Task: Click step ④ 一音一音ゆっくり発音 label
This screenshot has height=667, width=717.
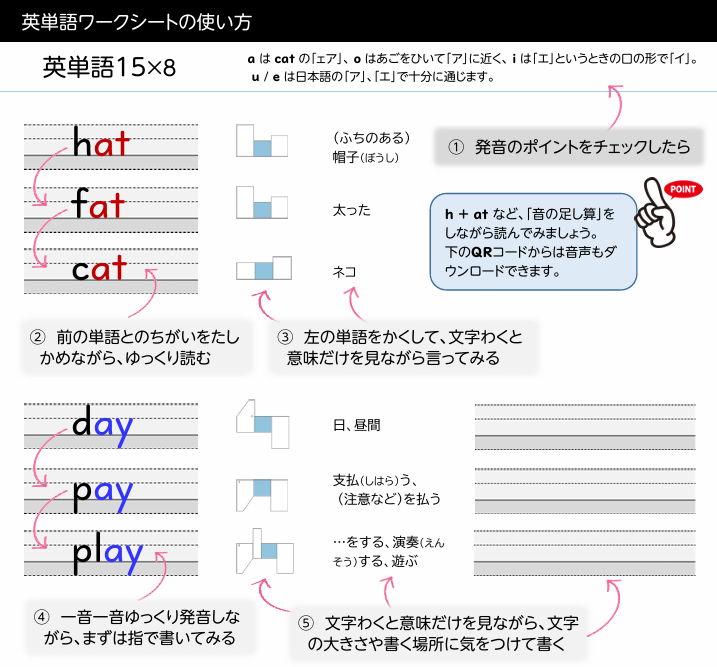Action: pyautogui.click(x=139, y=628)
